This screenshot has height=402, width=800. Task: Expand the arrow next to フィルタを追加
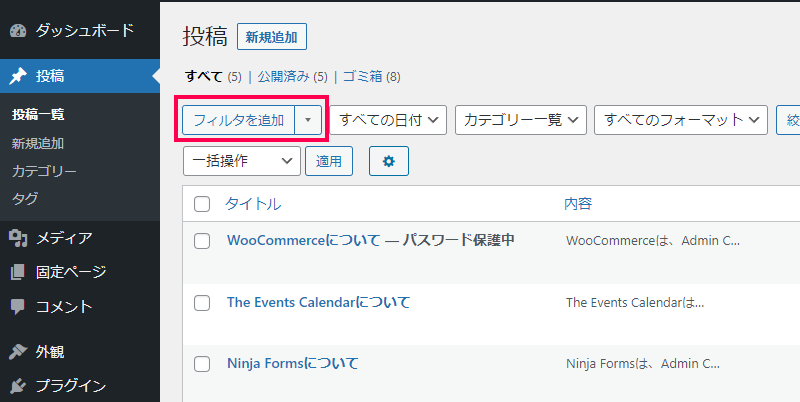[x=308, y=120]
